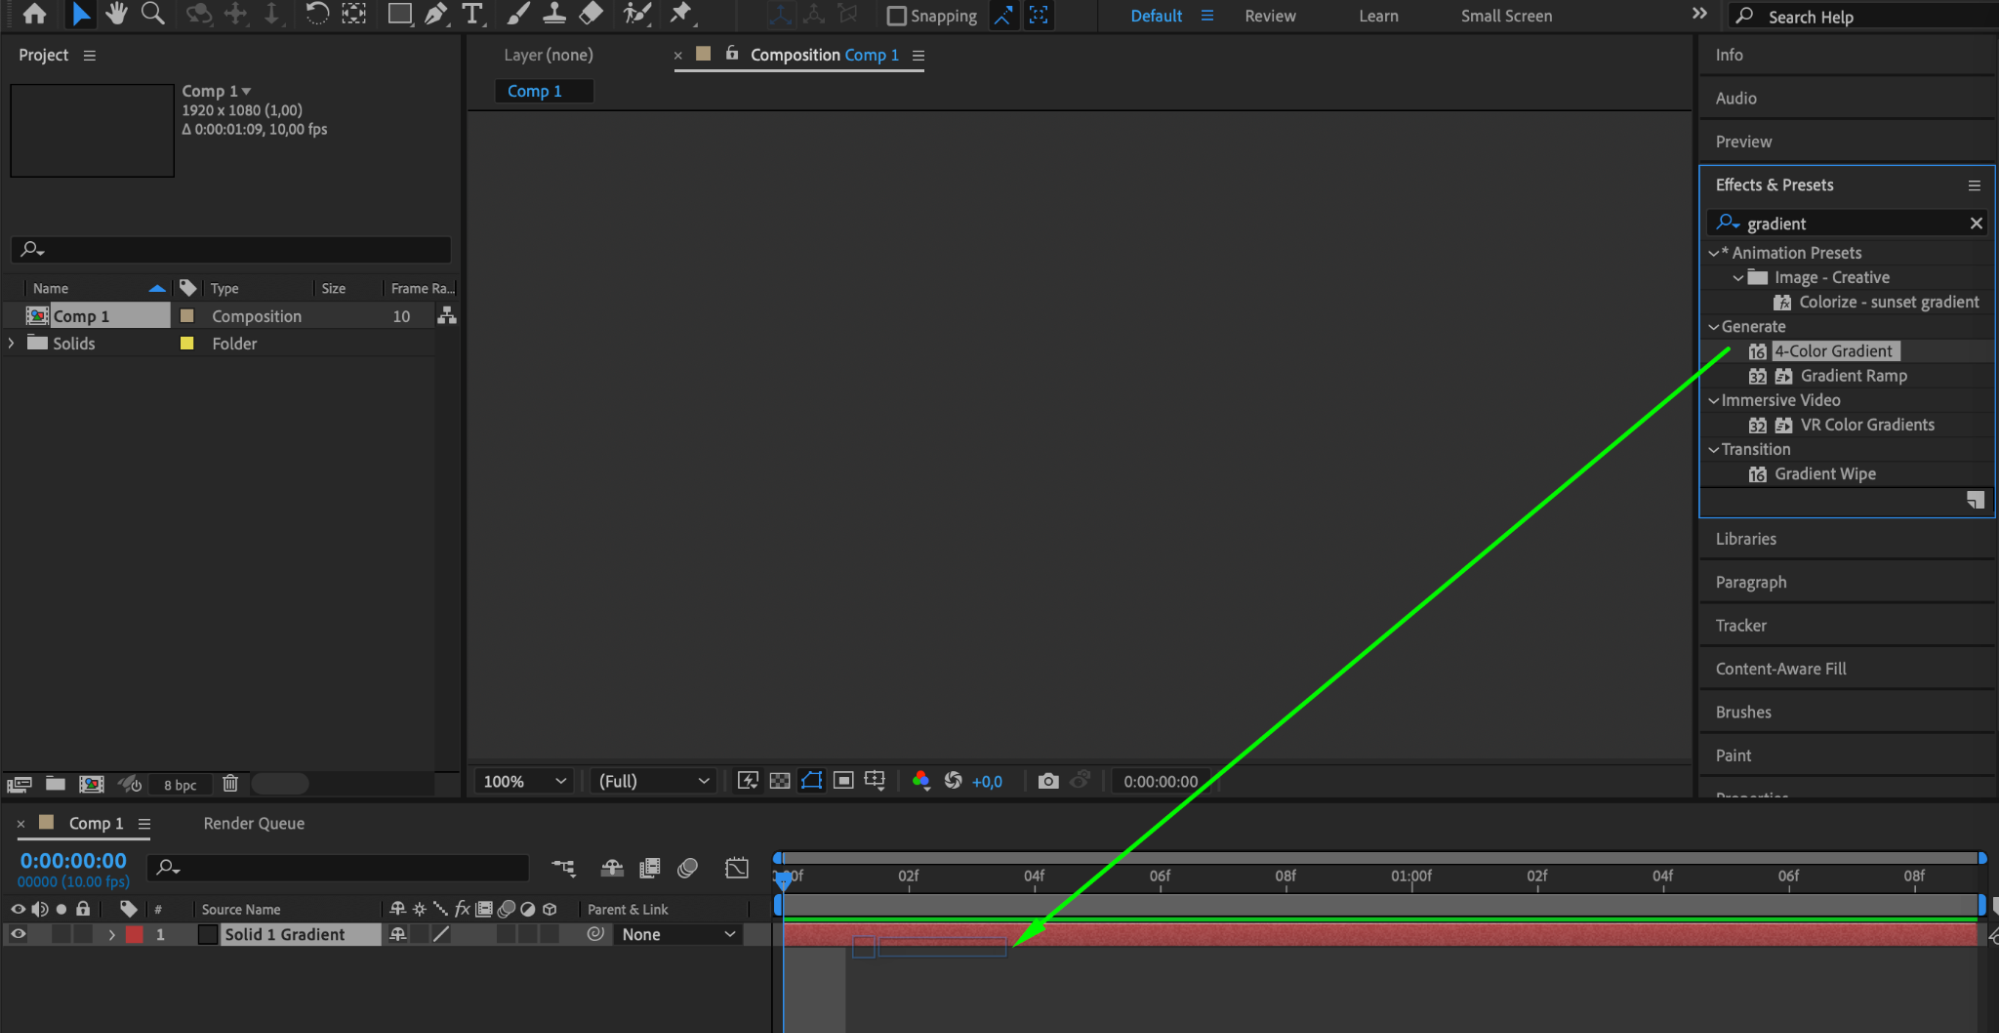
Task: Hide the Solid 1 Gradient layer
Action: click(x=18, y=934)
